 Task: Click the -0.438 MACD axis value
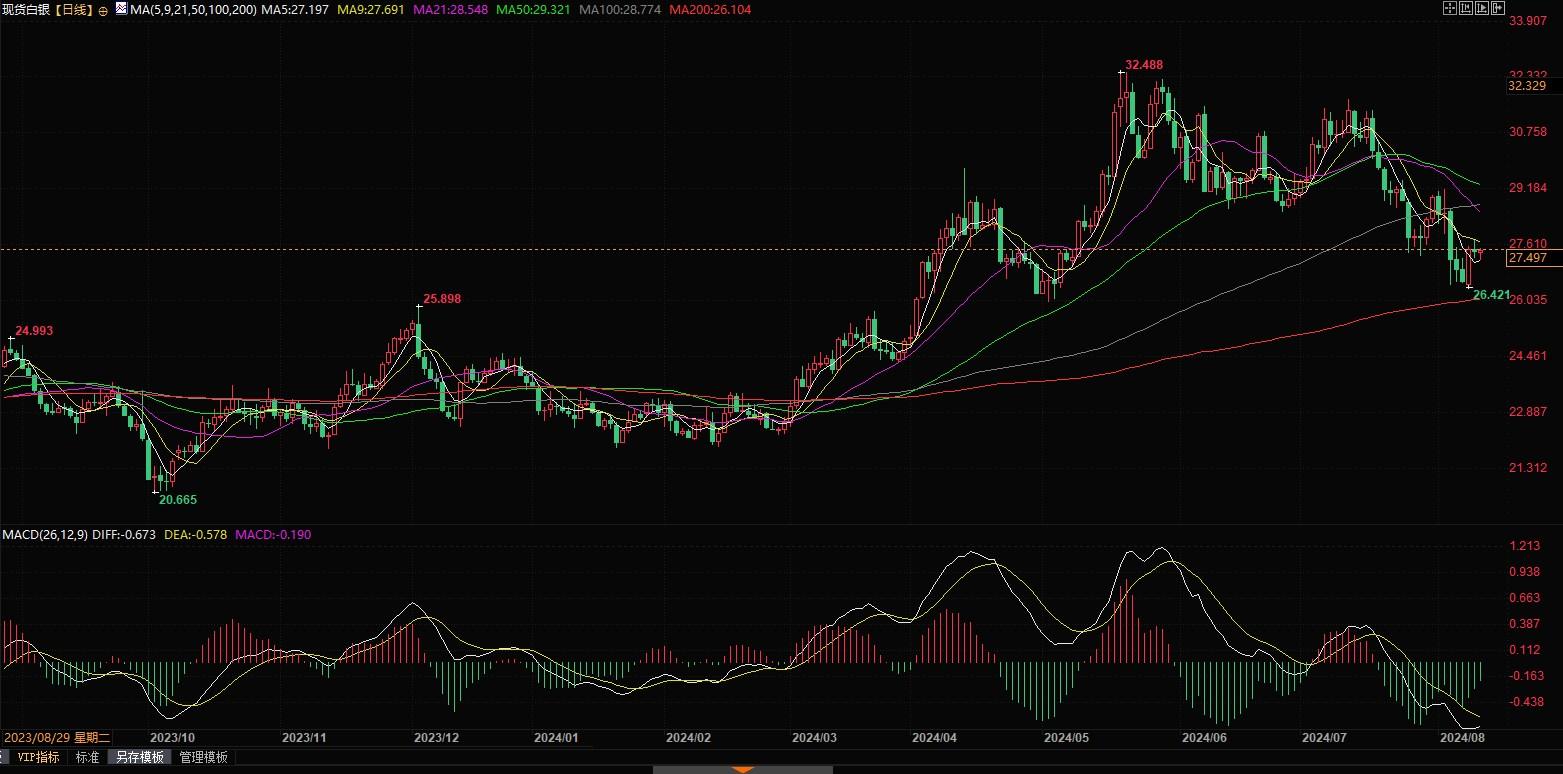[1525, 702]
